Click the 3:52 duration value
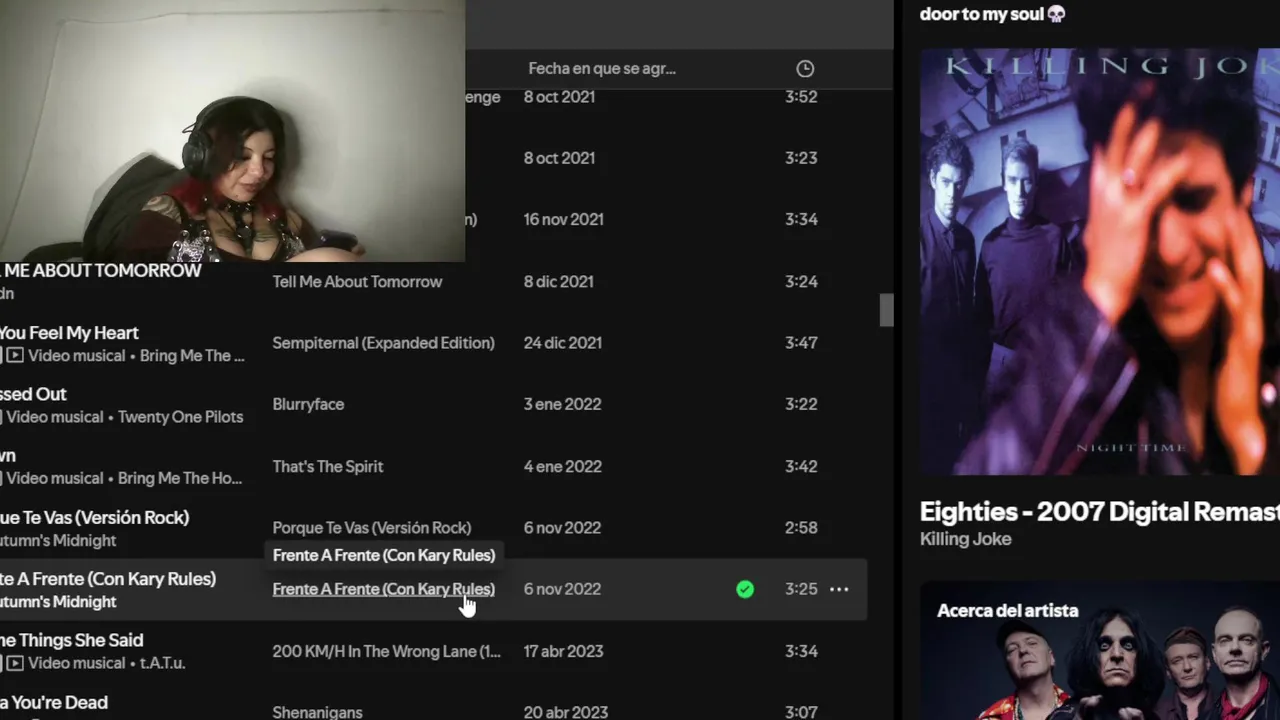1280x720 pixels. tap(801, 97)
